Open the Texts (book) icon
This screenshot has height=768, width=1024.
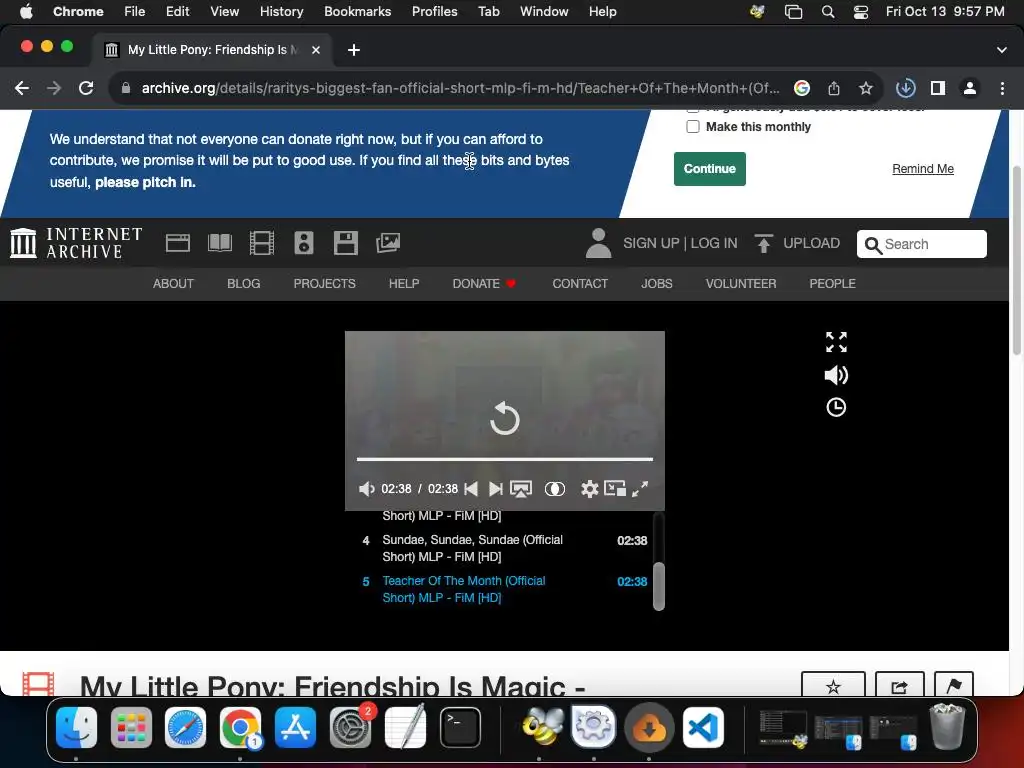(219, 243)
